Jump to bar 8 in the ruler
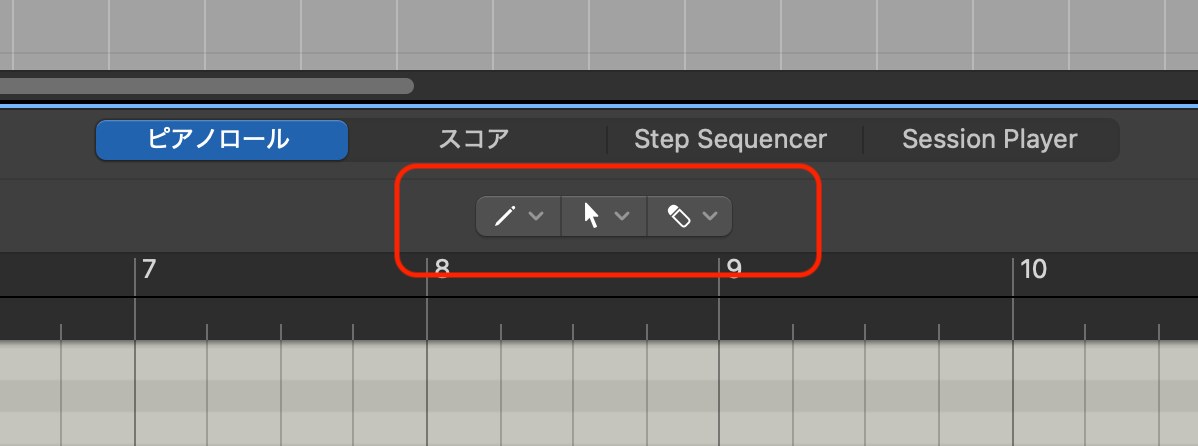Image resolution: width=1198 pixels, height=446 pixels. point(442,270)
